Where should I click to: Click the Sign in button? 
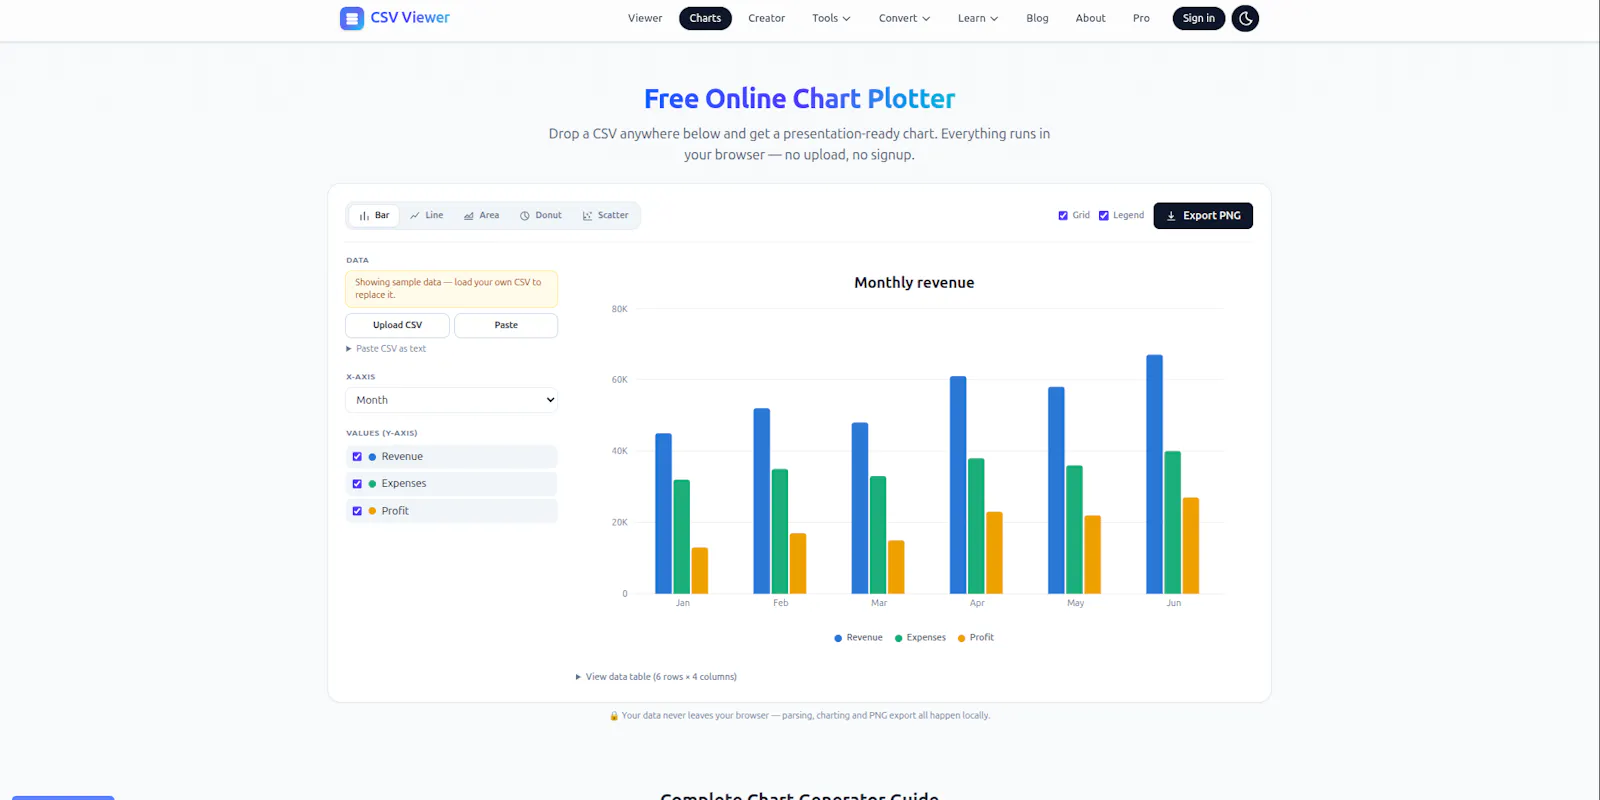(1198, 18)
